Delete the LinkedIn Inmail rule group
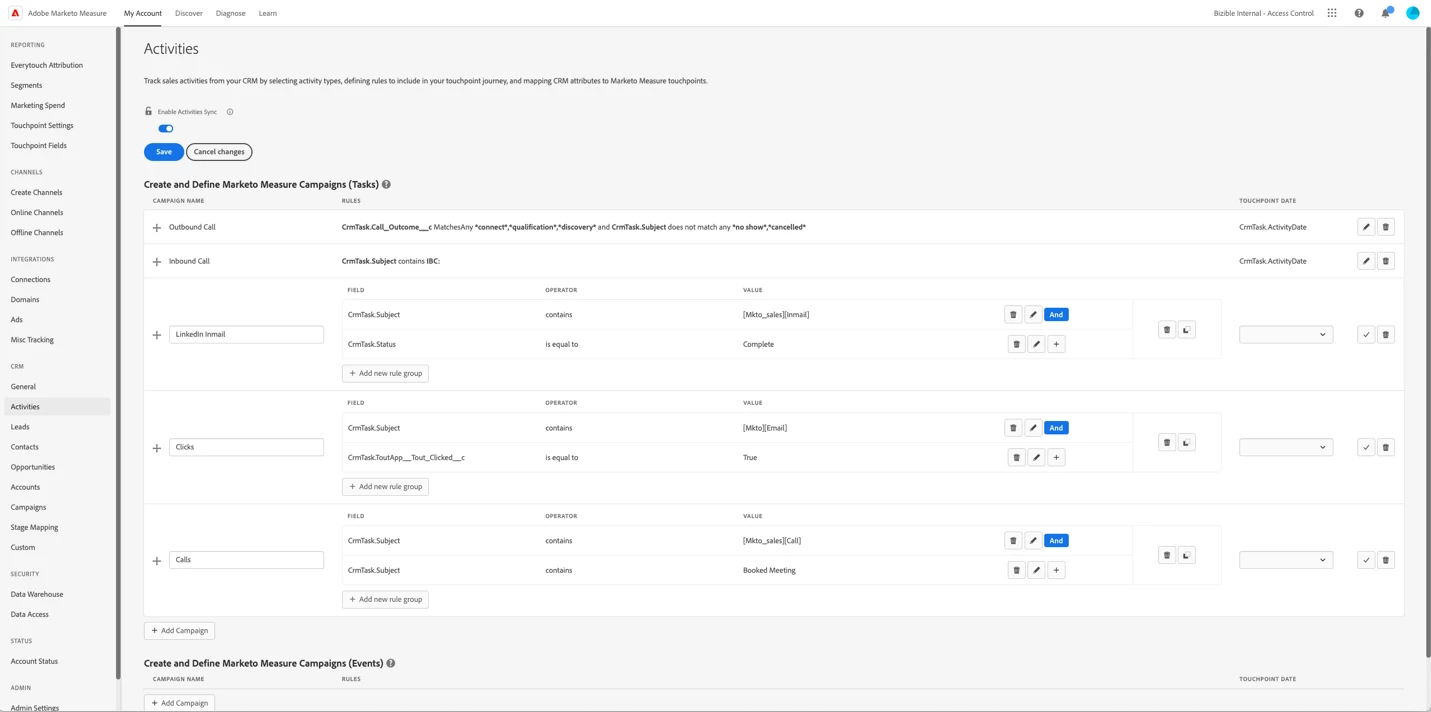1431x712 pixels. pos(1167,330)
